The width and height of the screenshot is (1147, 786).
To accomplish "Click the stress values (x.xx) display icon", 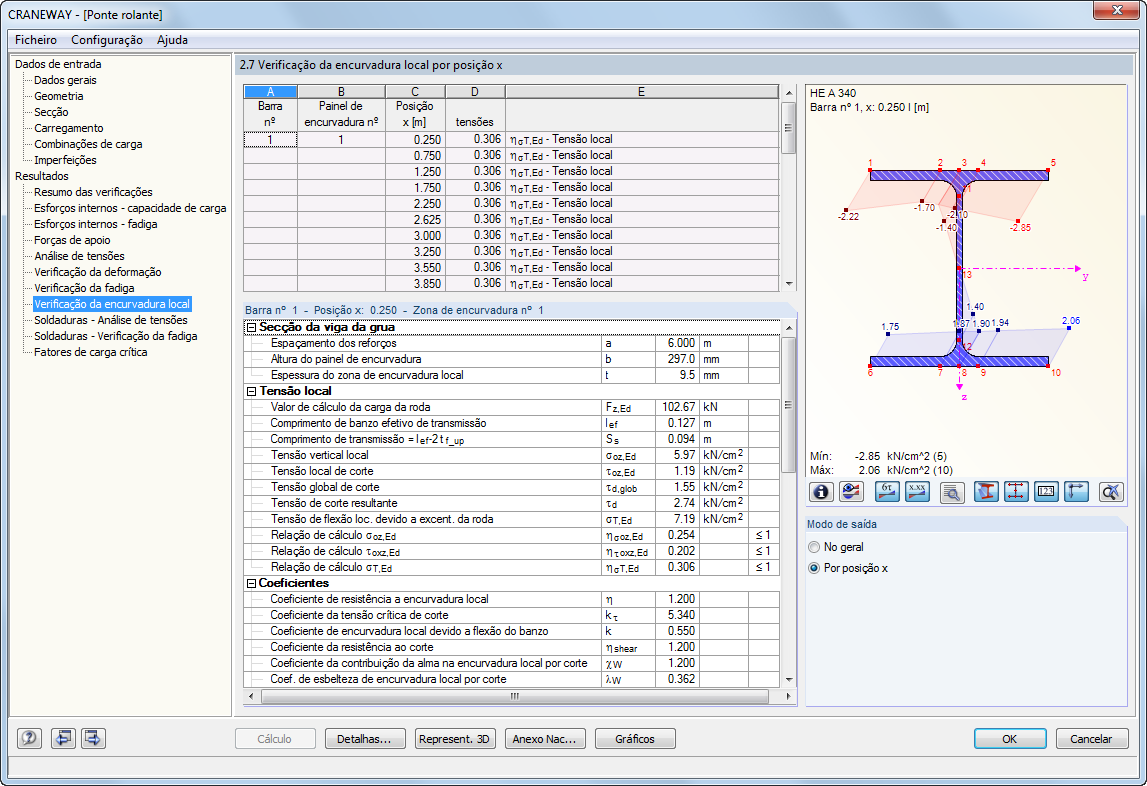I will (x=917, y=491).
